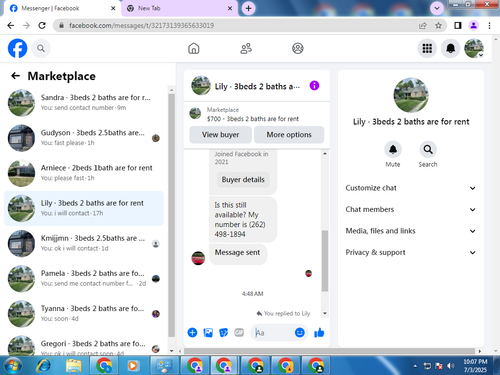Open the browser side panel icon
Viewport: 500px width, 375px height.
click(x=458, y=25)
